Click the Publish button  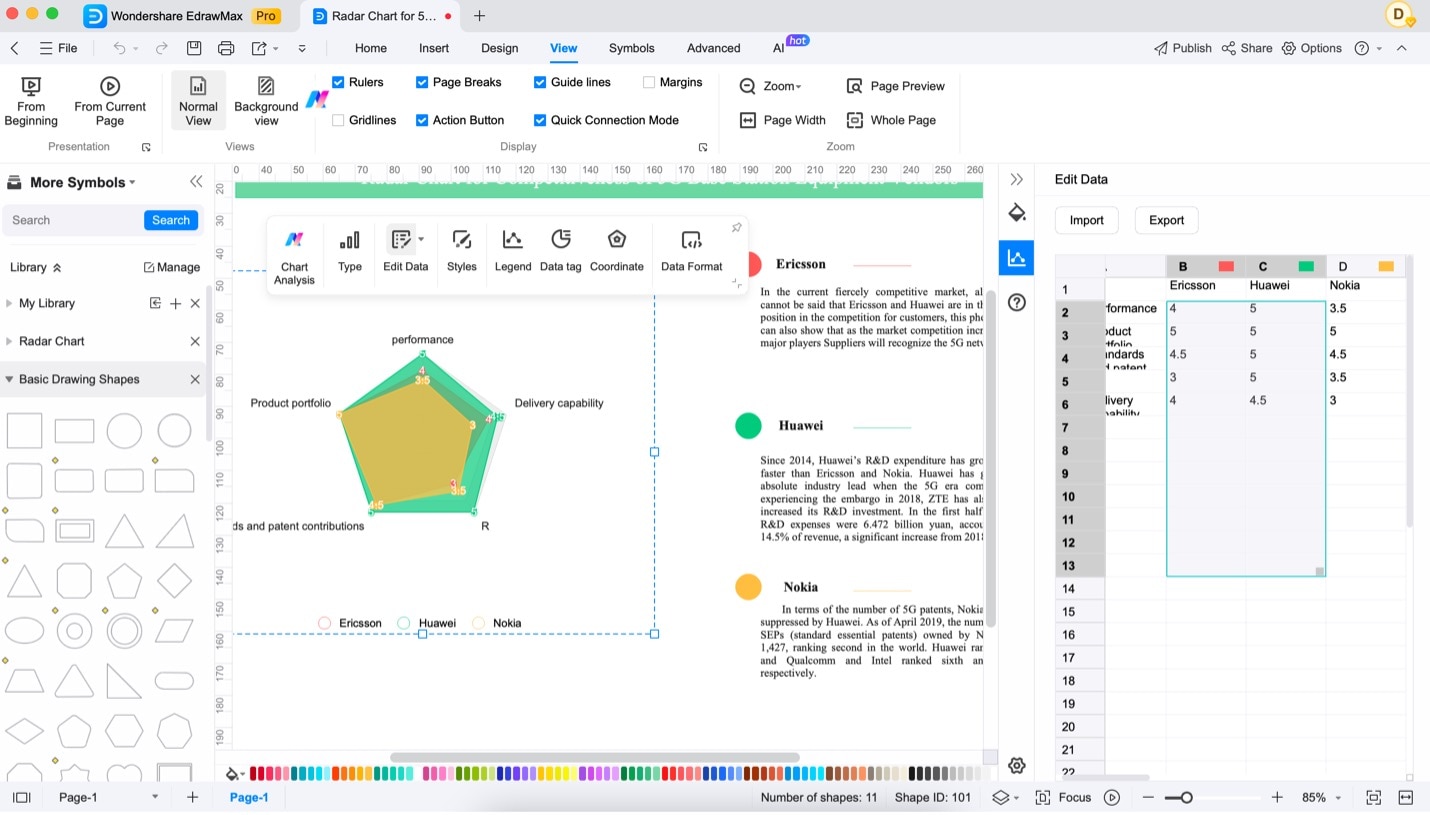(x=1182, y=48)
